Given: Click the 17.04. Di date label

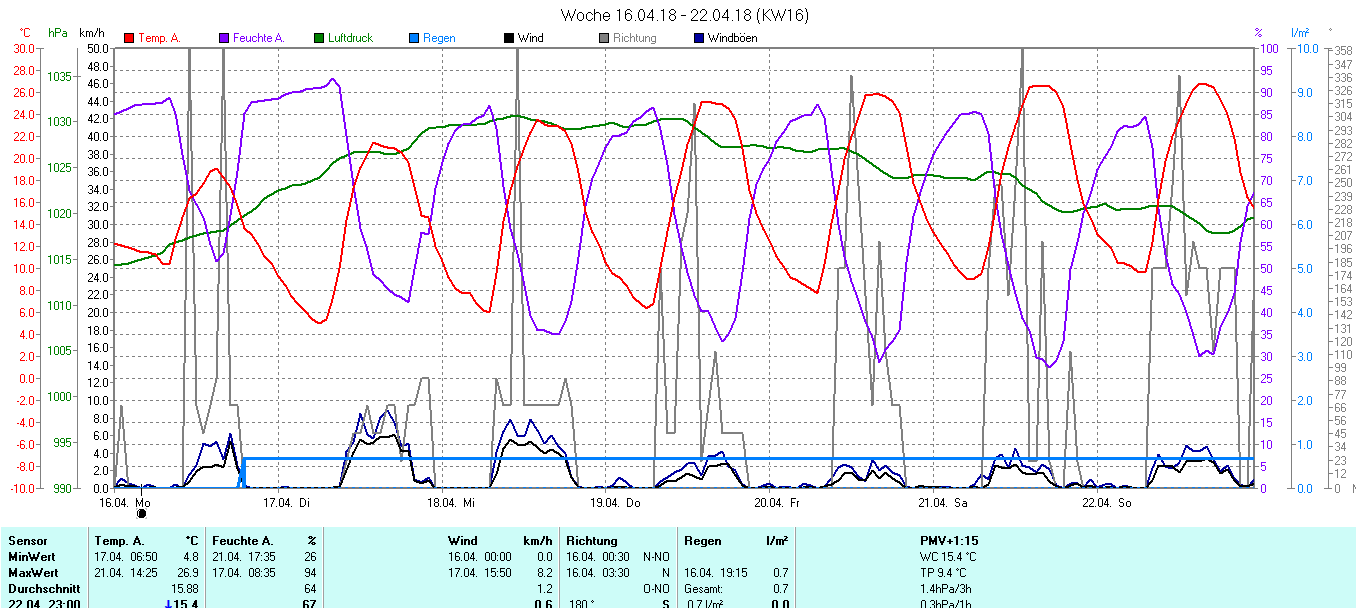Looking at the screenshot, I should click(287, 502).
